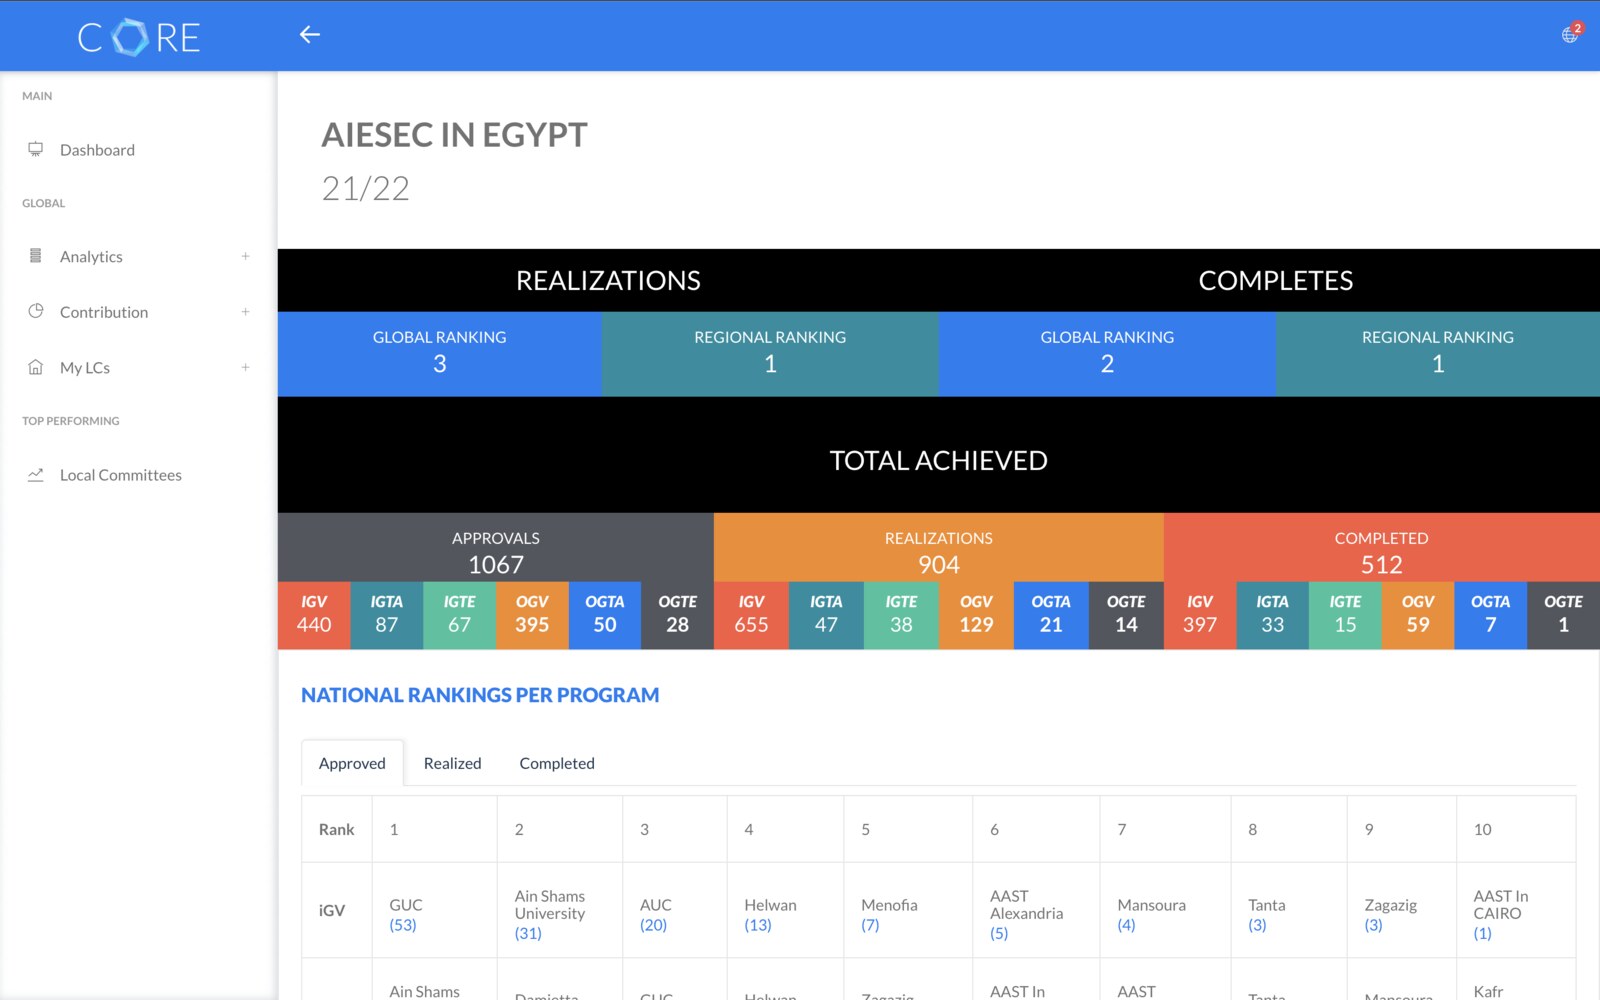Click the Contribution pie chart icon
1600x1000 pixels.
[x=36, y=311]
